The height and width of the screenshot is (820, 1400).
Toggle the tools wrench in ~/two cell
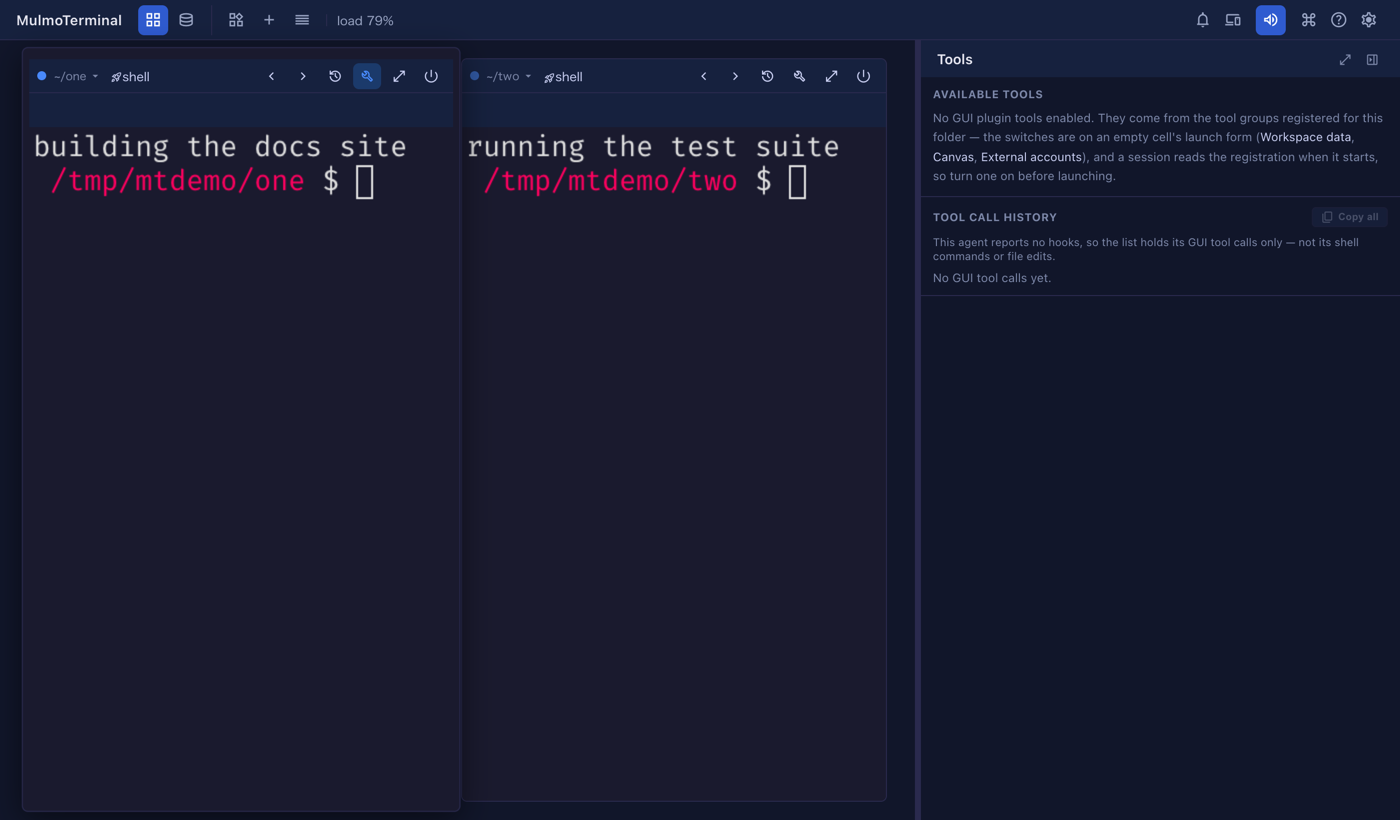[799, 76]
